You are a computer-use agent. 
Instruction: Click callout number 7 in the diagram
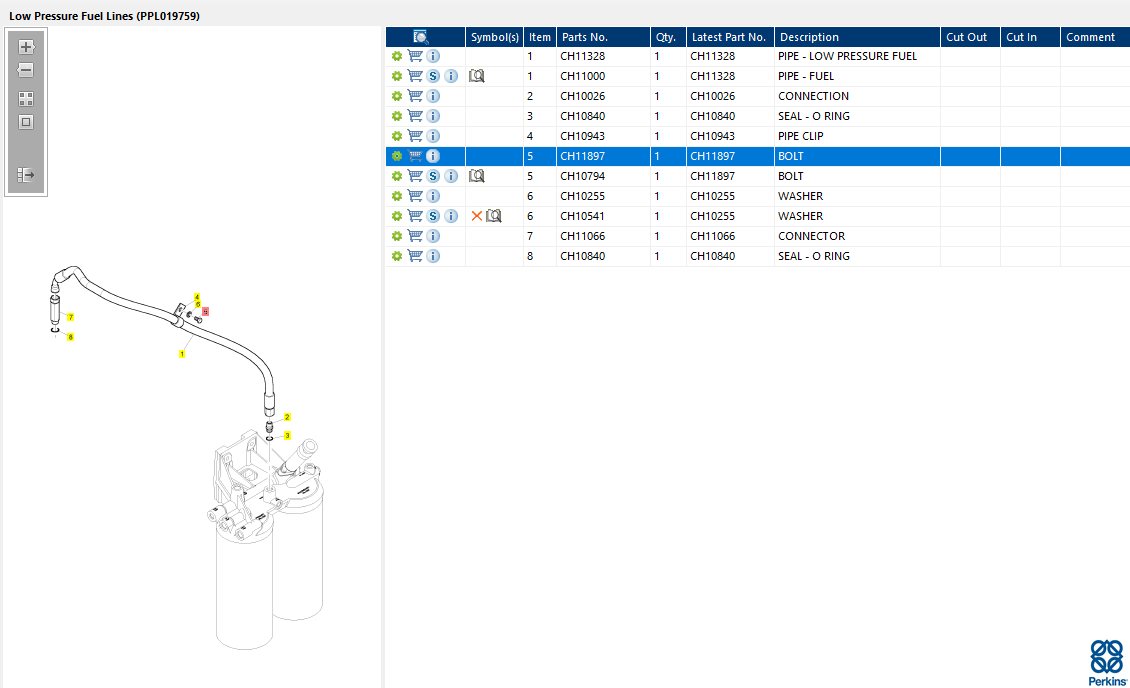point(71,317)
